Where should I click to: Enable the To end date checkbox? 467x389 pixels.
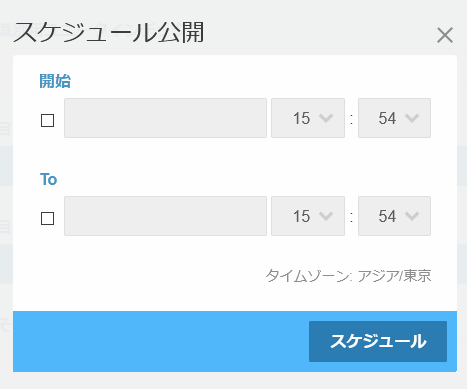click(47, 218)
